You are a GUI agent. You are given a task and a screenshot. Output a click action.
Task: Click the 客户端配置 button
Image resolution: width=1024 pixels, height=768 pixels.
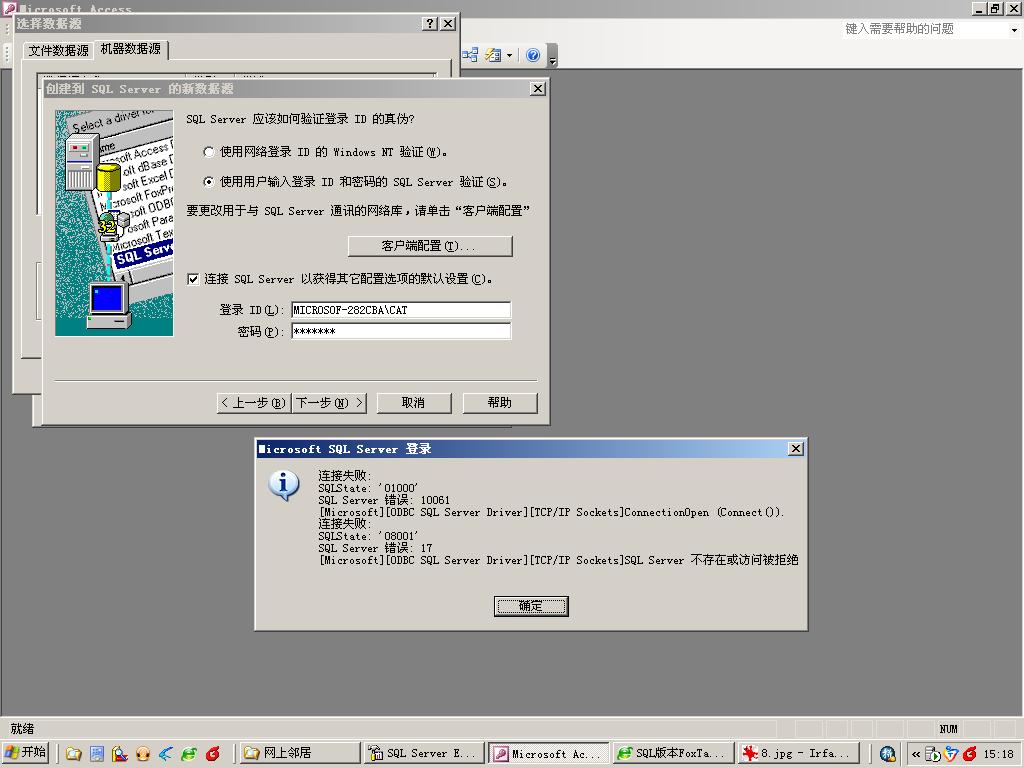pos(430,246)
